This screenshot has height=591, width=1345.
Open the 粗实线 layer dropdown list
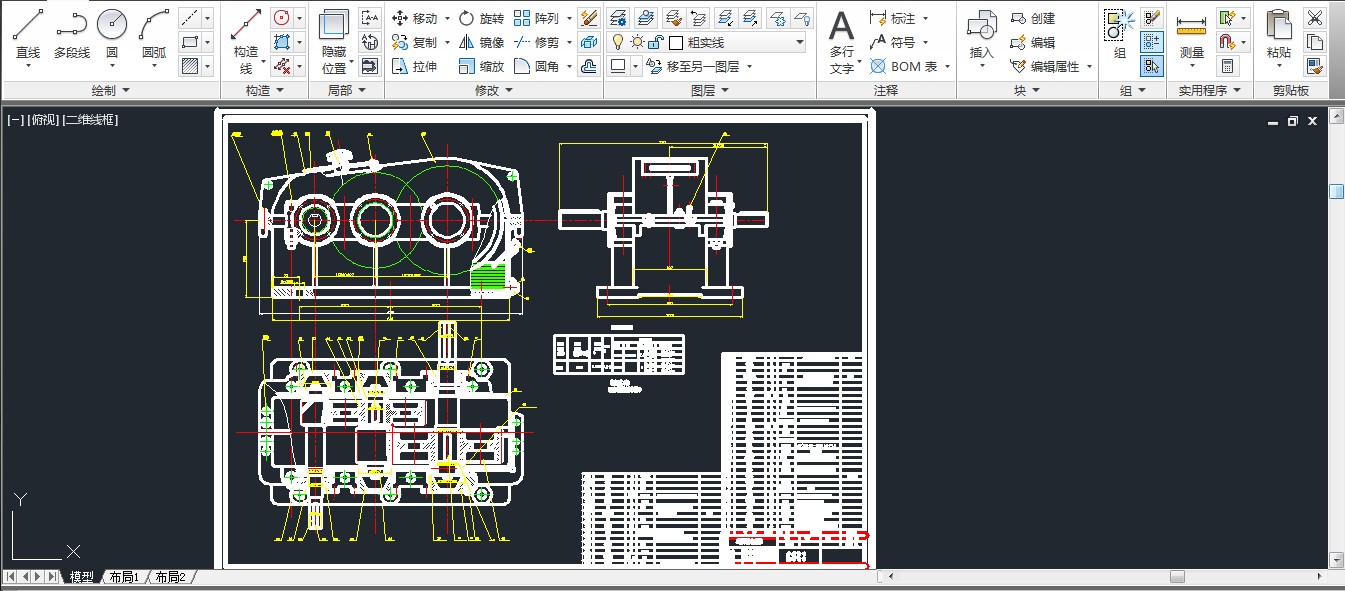(799, 42)
